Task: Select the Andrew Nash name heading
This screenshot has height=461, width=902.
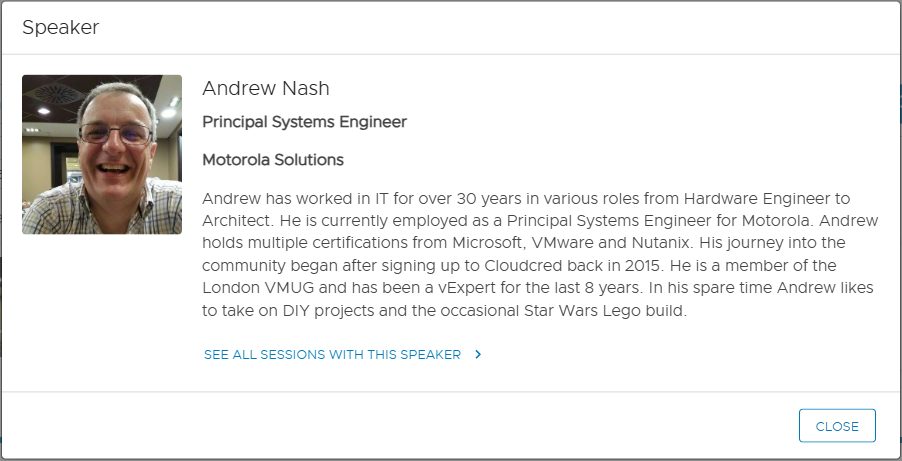Action: tap(266, 88)
